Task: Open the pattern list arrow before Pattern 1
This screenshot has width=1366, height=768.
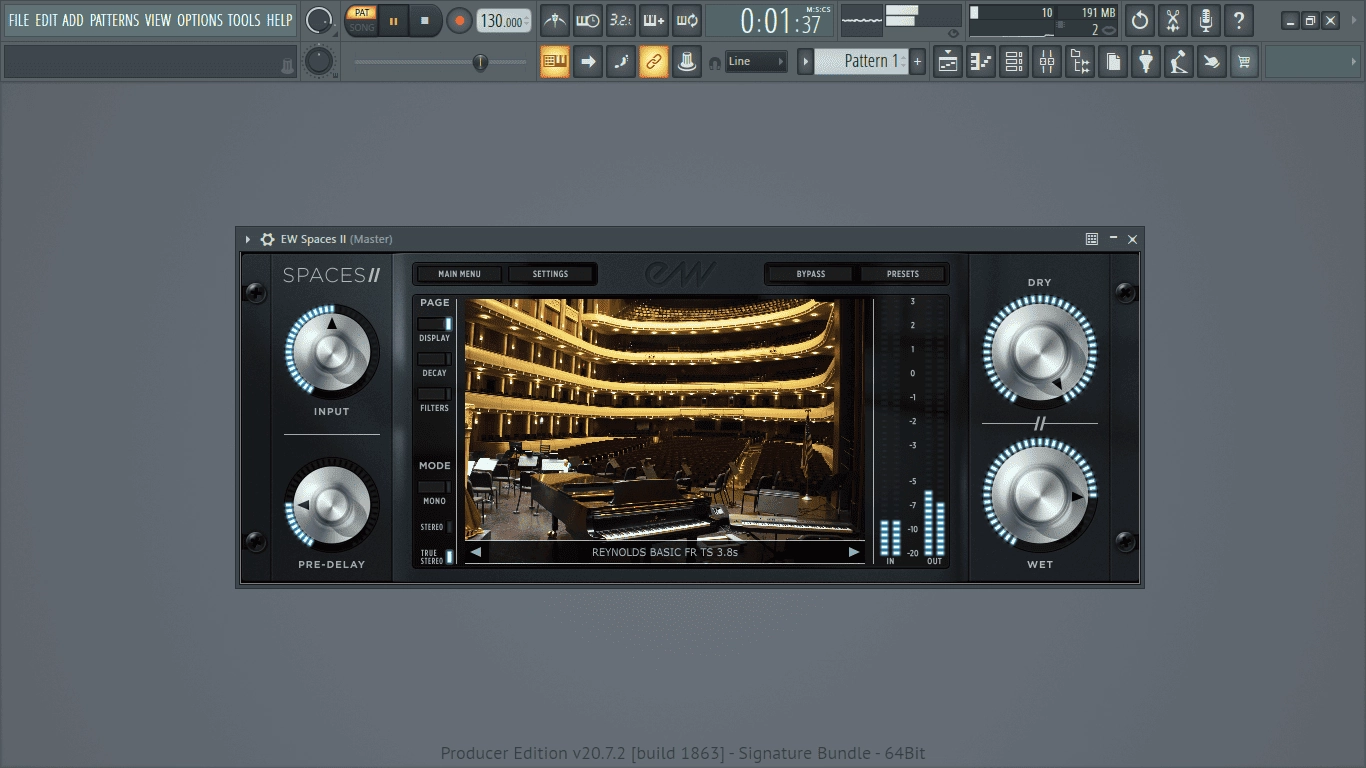Action: tap(805, 62)
